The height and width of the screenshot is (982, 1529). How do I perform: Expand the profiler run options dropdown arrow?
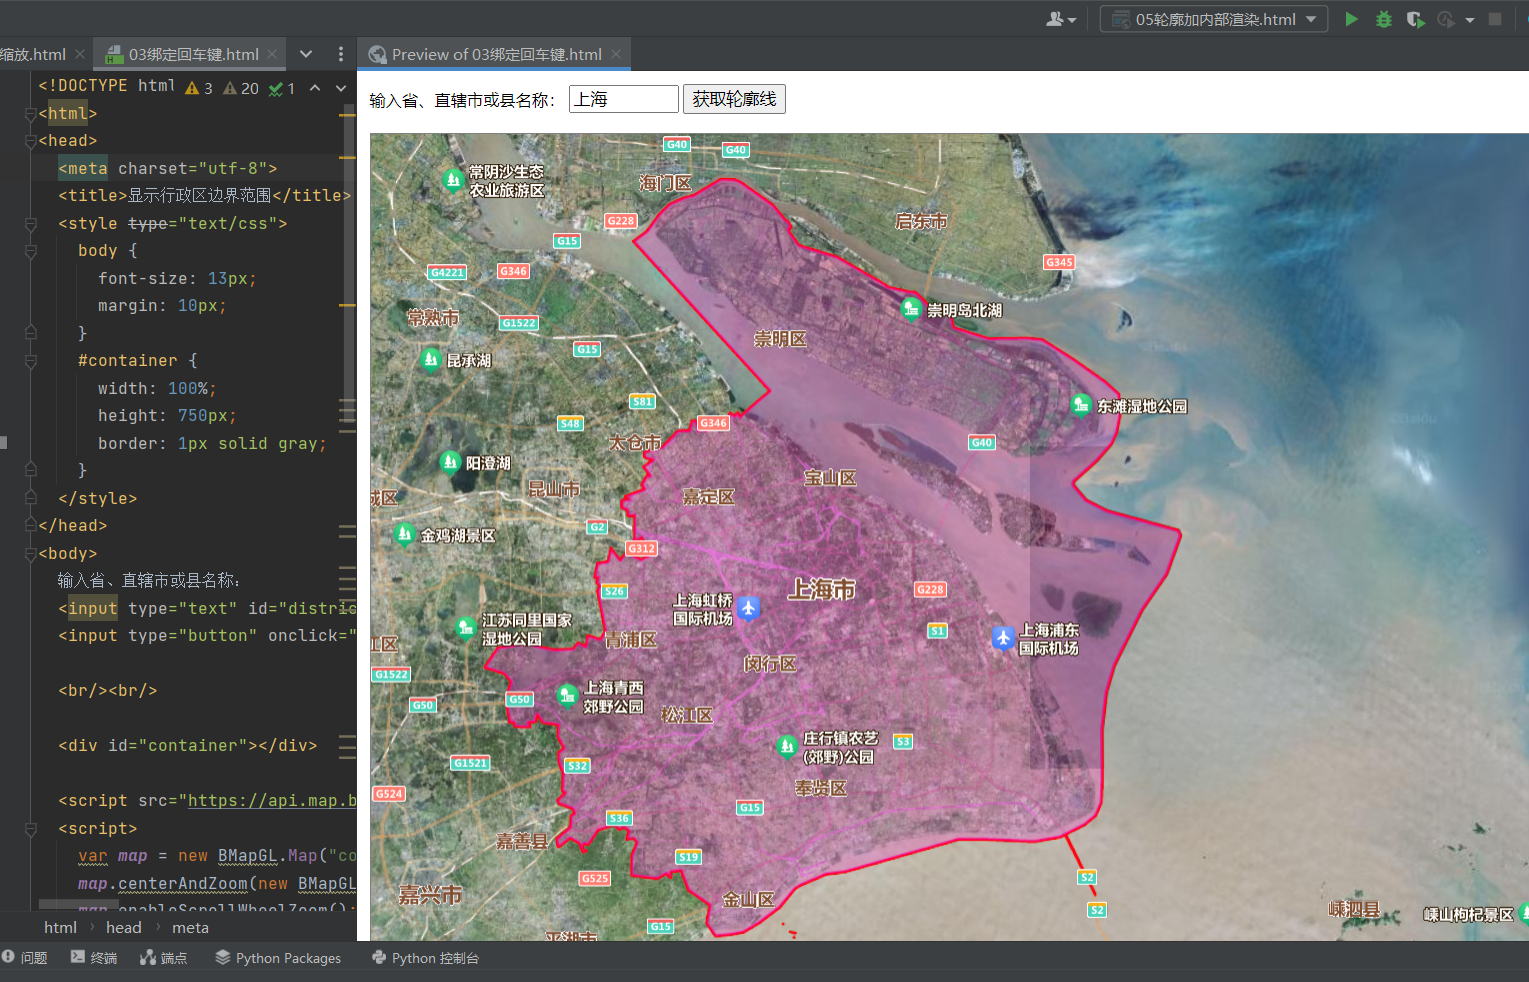pos(1470,20)
